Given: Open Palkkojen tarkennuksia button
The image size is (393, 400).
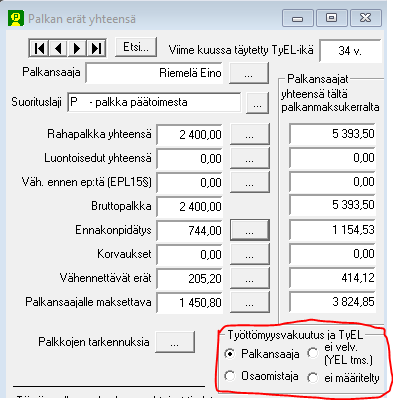Looking at the screenshot, I should pos(175,342).
